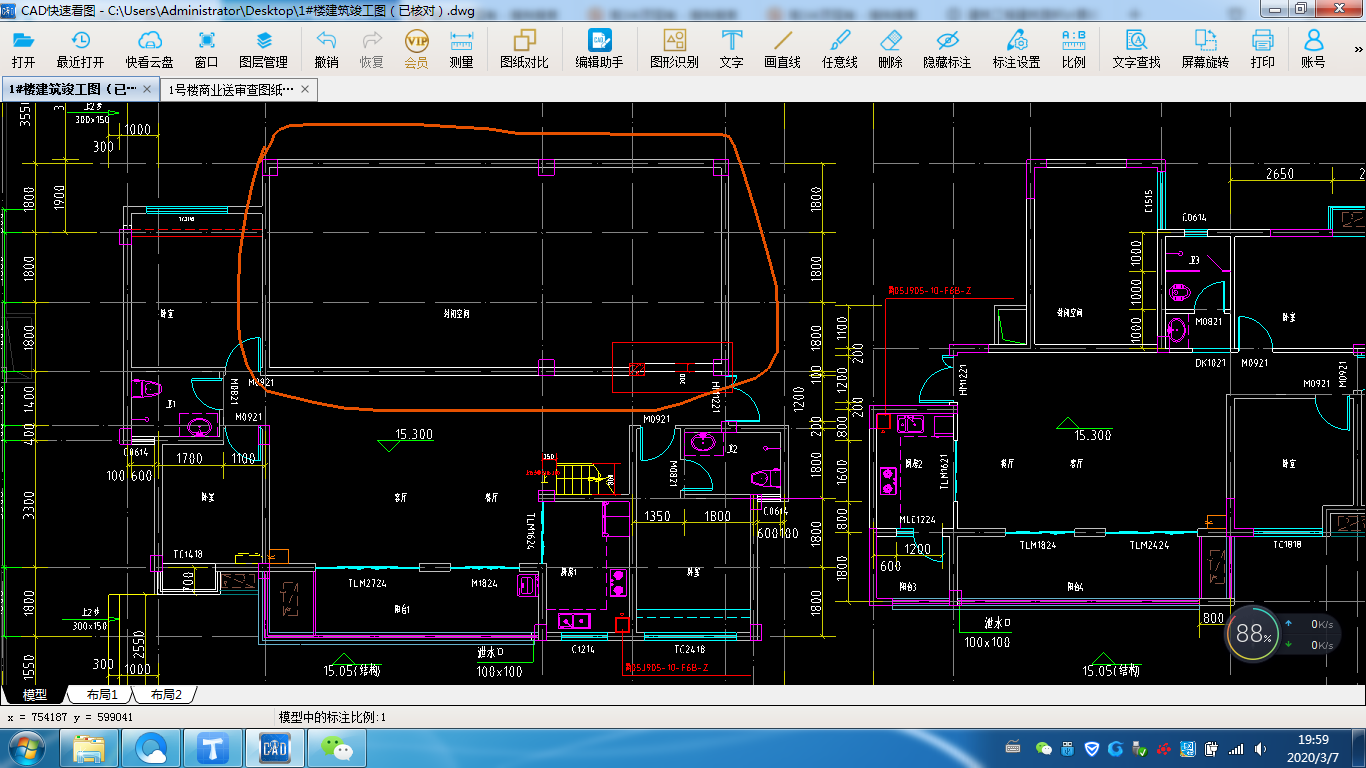Click the TLM2424 door label
The image size is (1366, 768).
coord(1150,545)
